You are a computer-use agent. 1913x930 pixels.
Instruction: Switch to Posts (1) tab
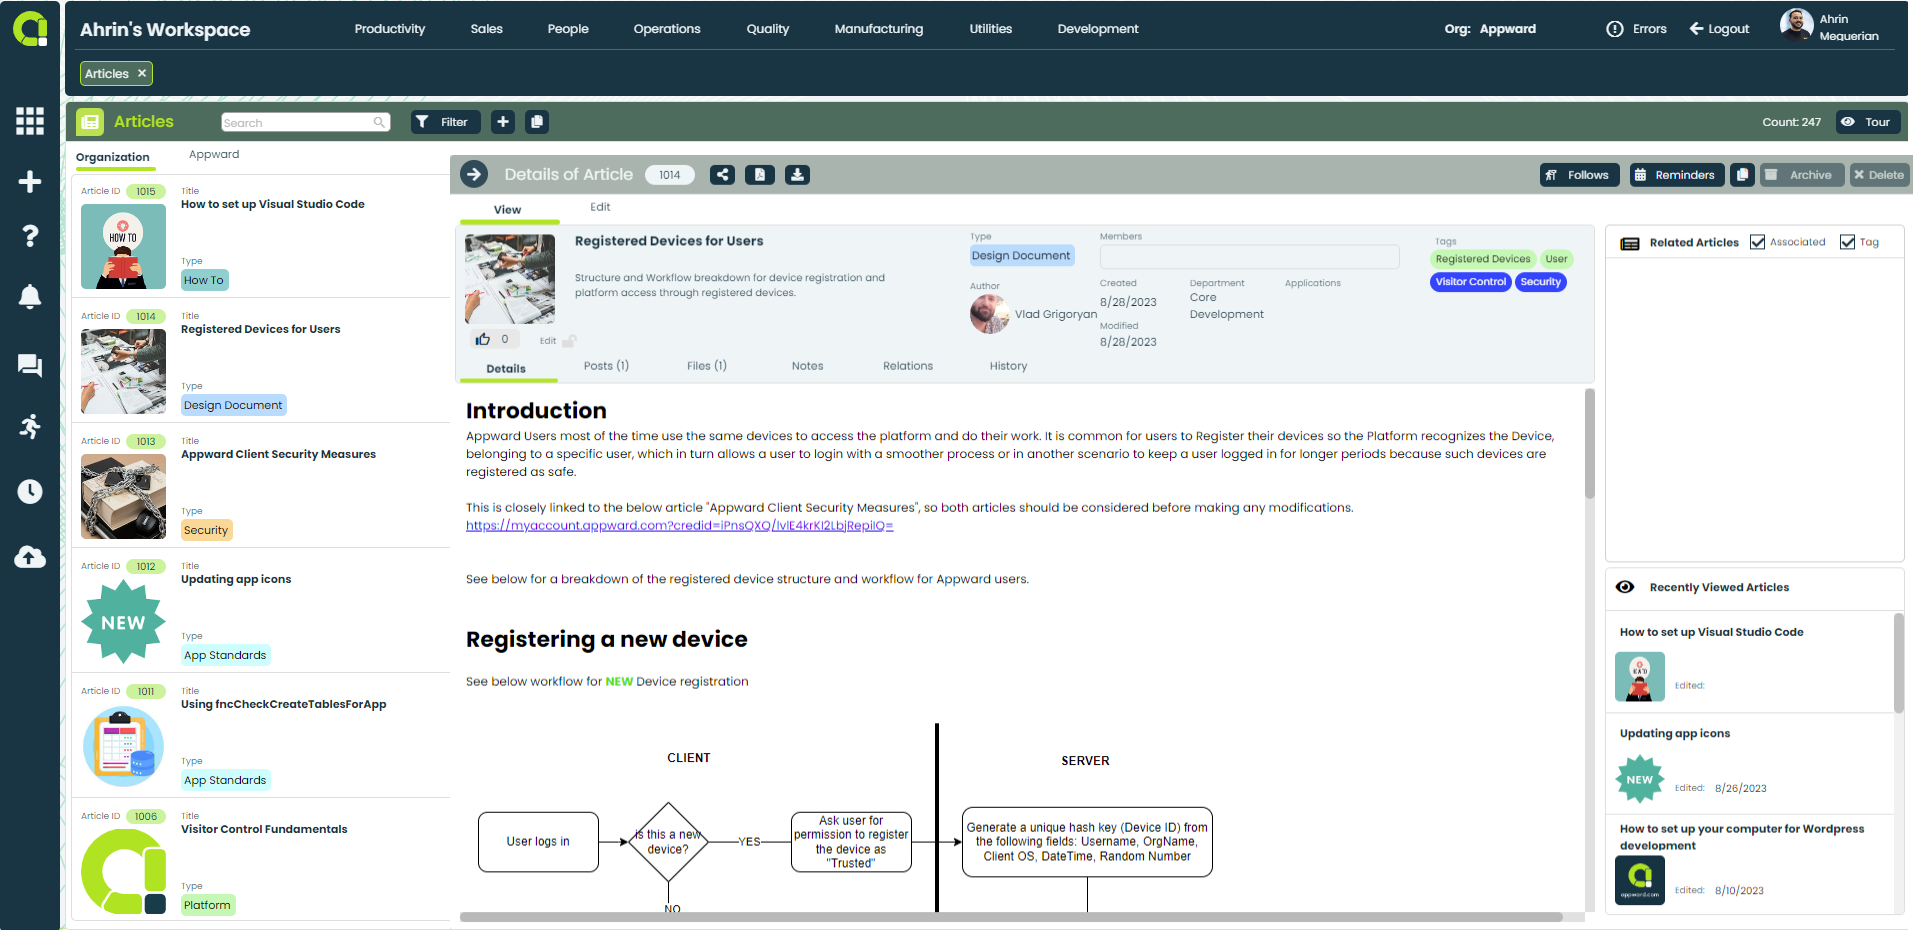click(606, 366)
